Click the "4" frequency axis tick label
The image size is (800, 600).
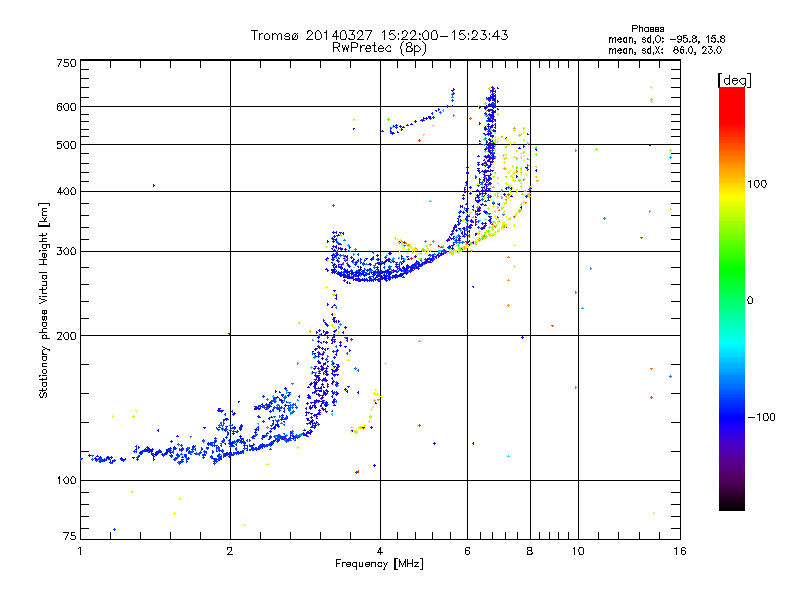[380, 551]
